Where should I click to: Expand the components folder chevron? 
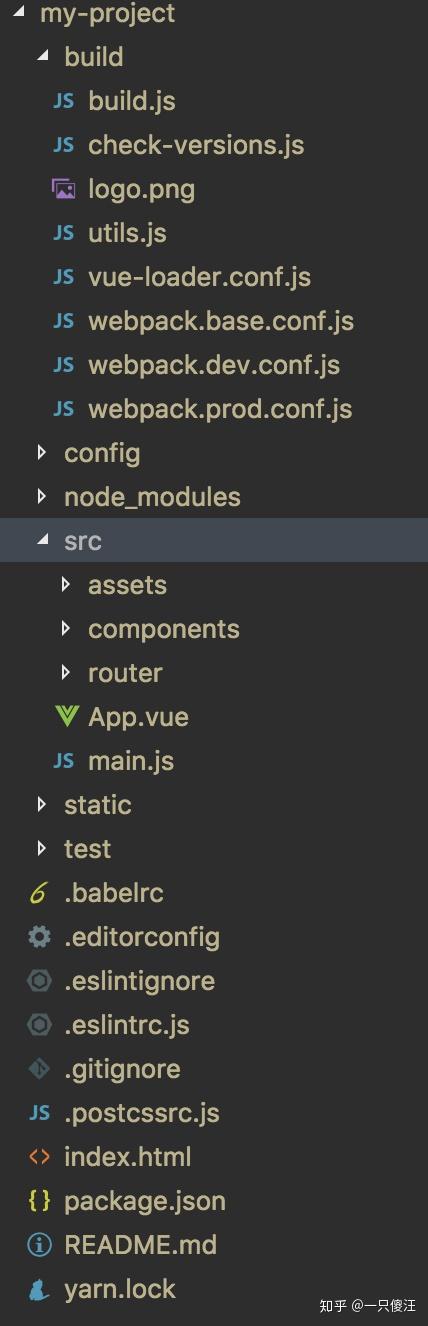point(66,628)
